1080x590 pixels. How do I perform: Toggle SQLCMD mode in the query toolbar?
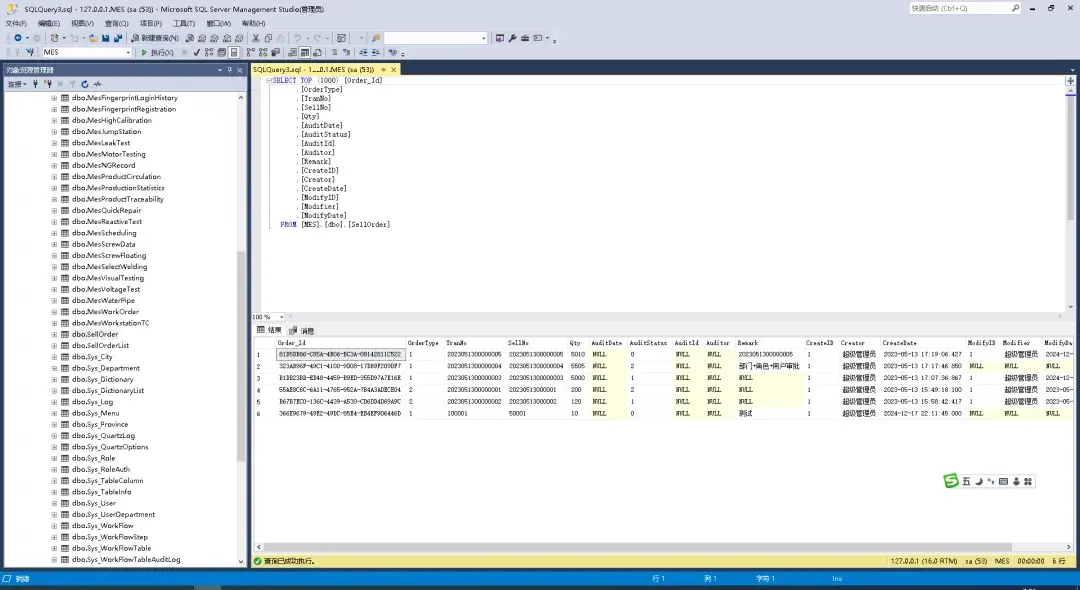pos(221,52)
